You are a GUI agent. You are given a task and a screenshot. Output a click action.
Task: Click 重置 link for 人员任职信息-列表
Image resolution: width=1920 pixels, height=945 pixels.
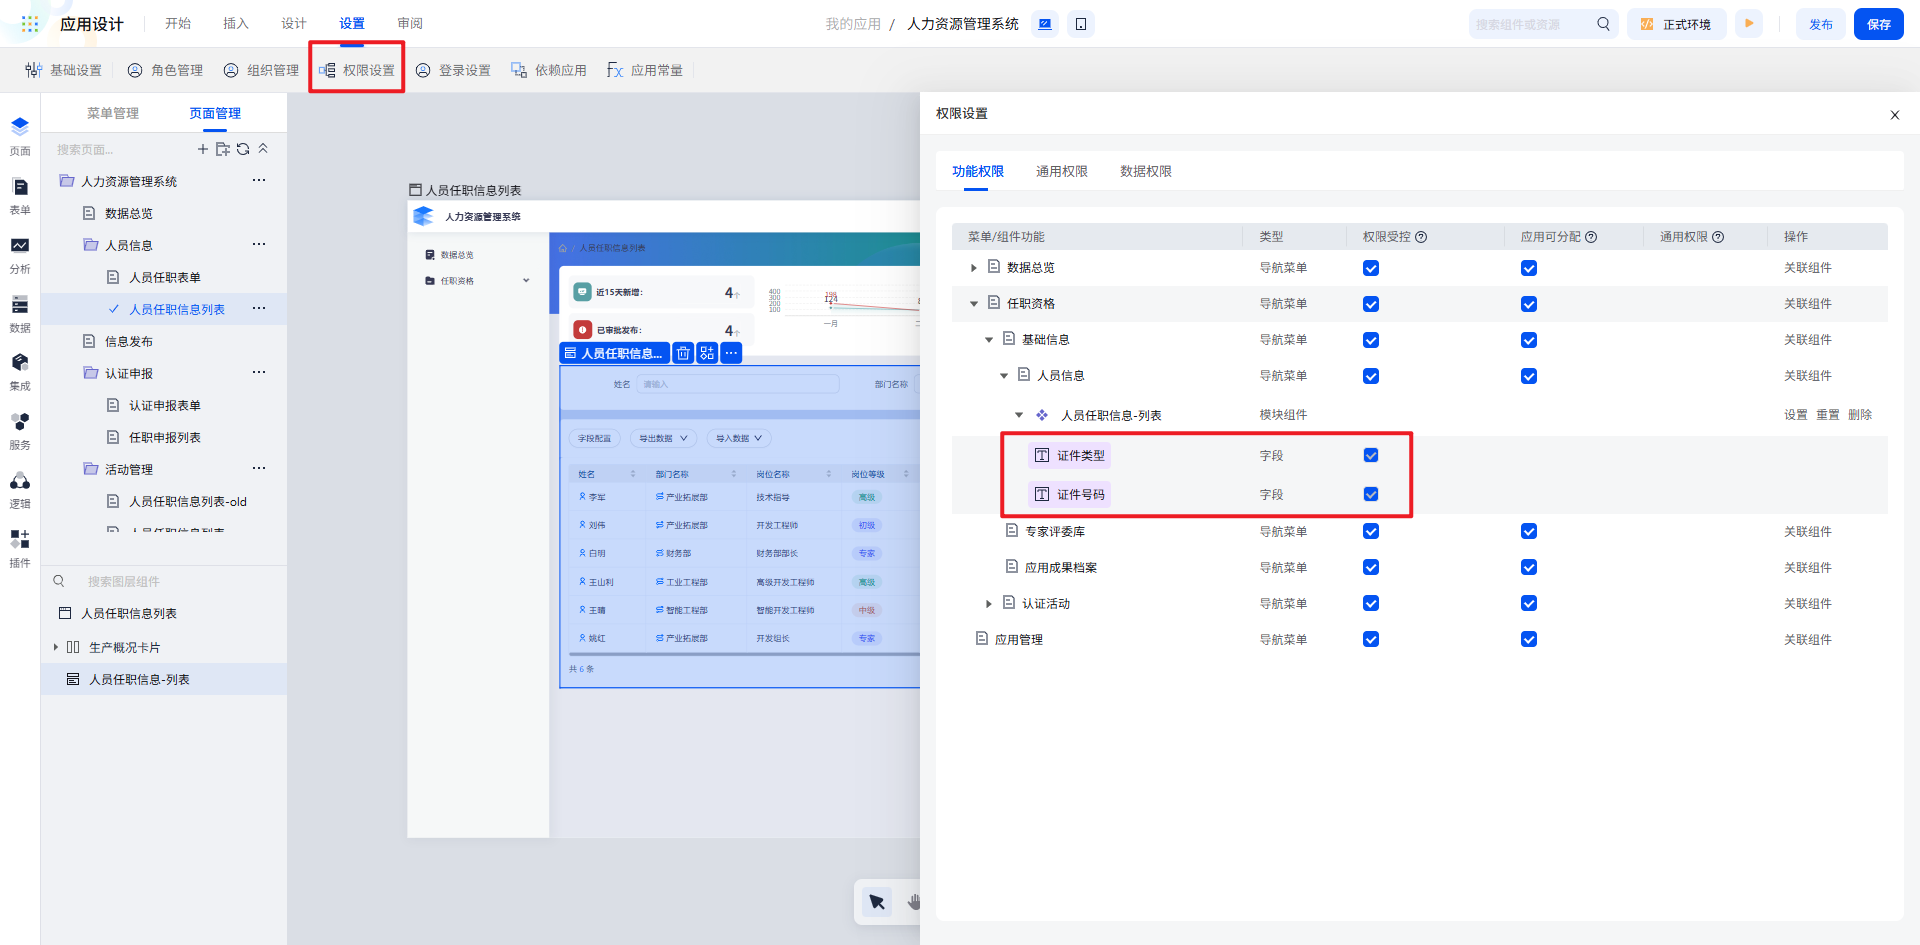[x=1827, y=415]
